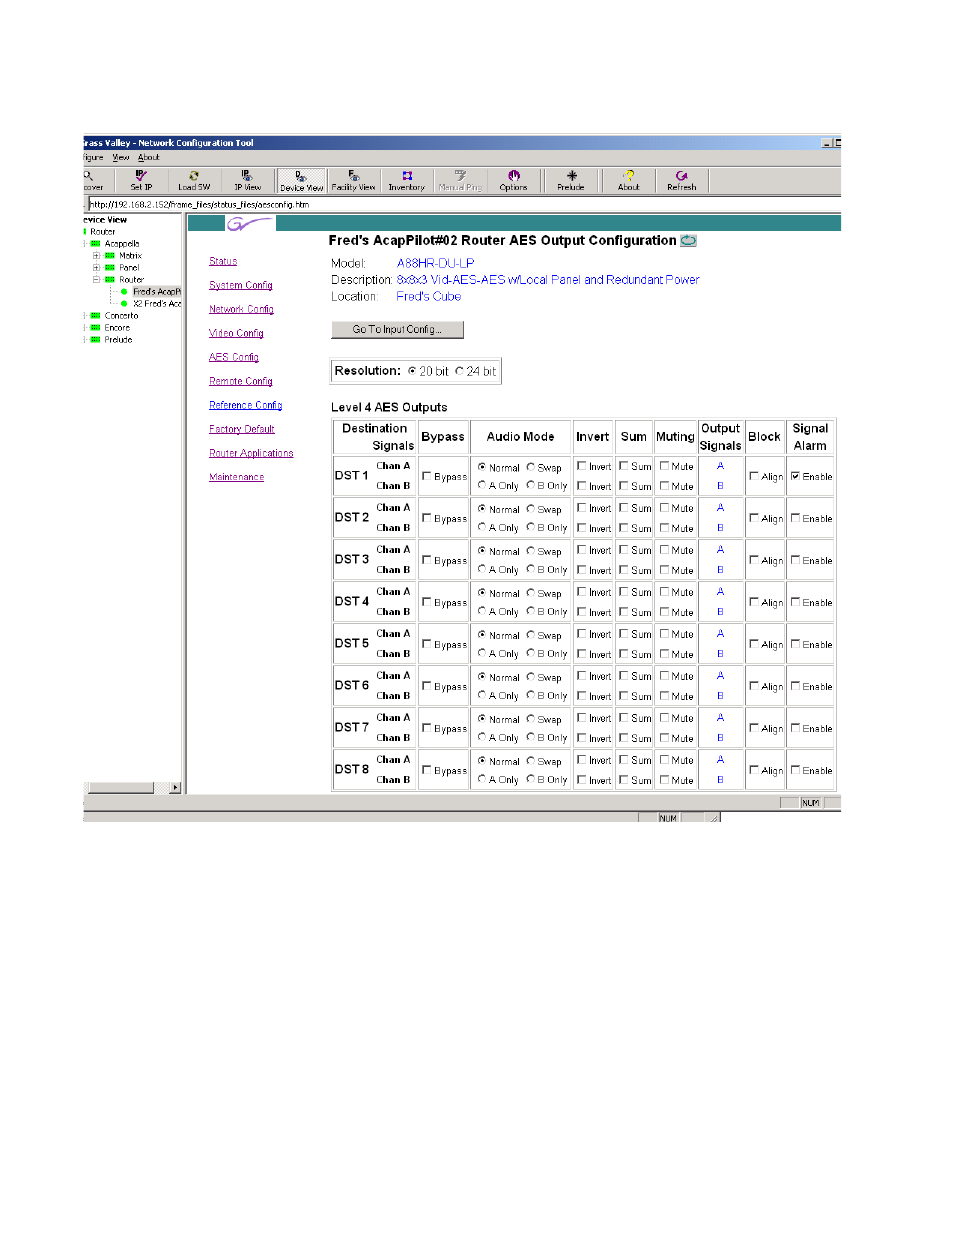The width and height of the screenshot is (954, 1235).
Task: Check Invert for DST 1 Chan A
Action: [x=582, y=466]
